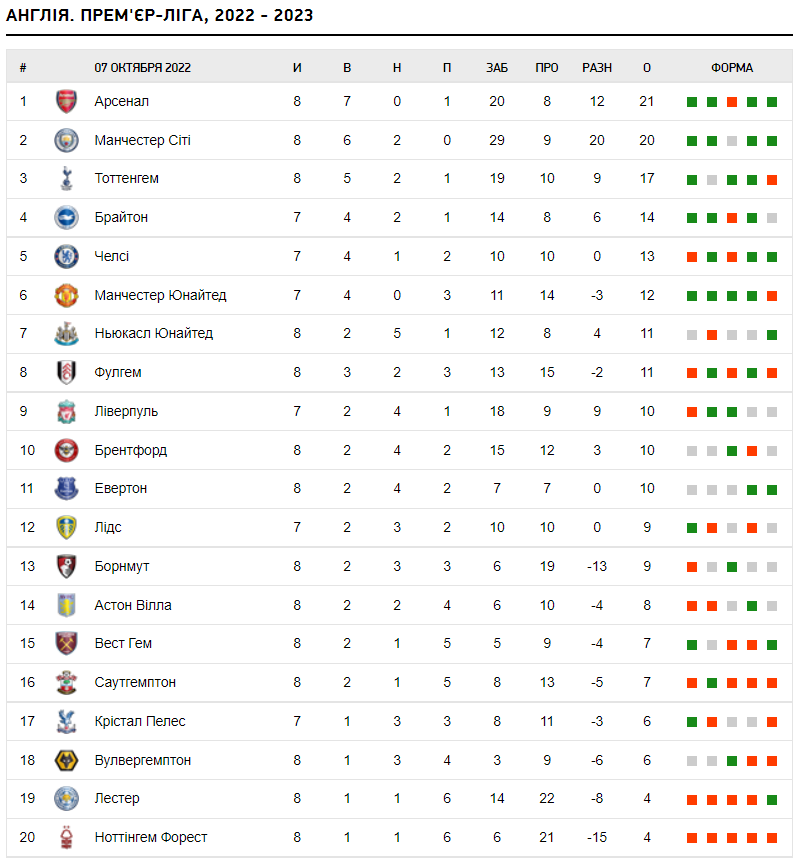This screenshot has width=799, height=865.
Task: Sort table by the ЗАБ column header
Action: point(497,68)
